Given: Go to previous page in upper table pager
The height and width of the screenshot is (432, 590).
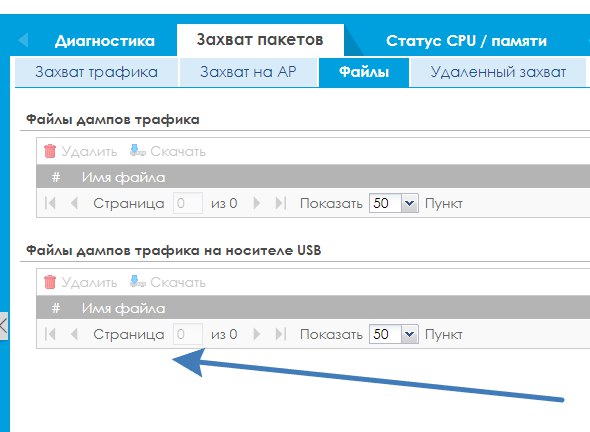Looking at the screenshot, I should click(75, 203).
